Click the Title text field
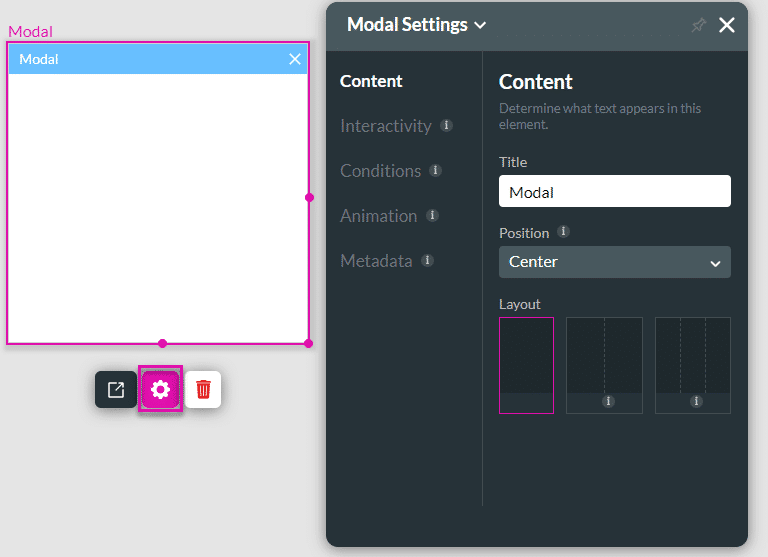The width and height of the screenshot is (768, 557). (614, 192)
